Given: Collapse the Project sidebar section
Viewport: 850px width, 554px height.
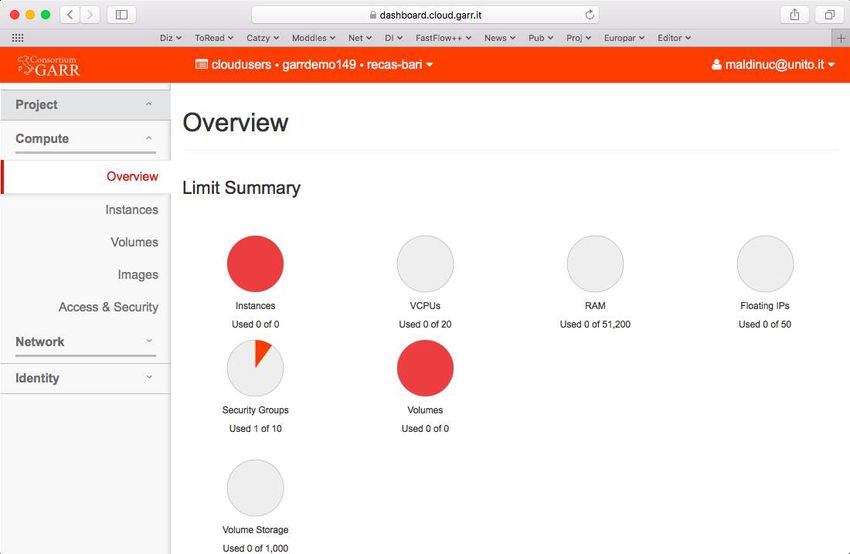Looking at the screenshot, I should pos(85,105).
